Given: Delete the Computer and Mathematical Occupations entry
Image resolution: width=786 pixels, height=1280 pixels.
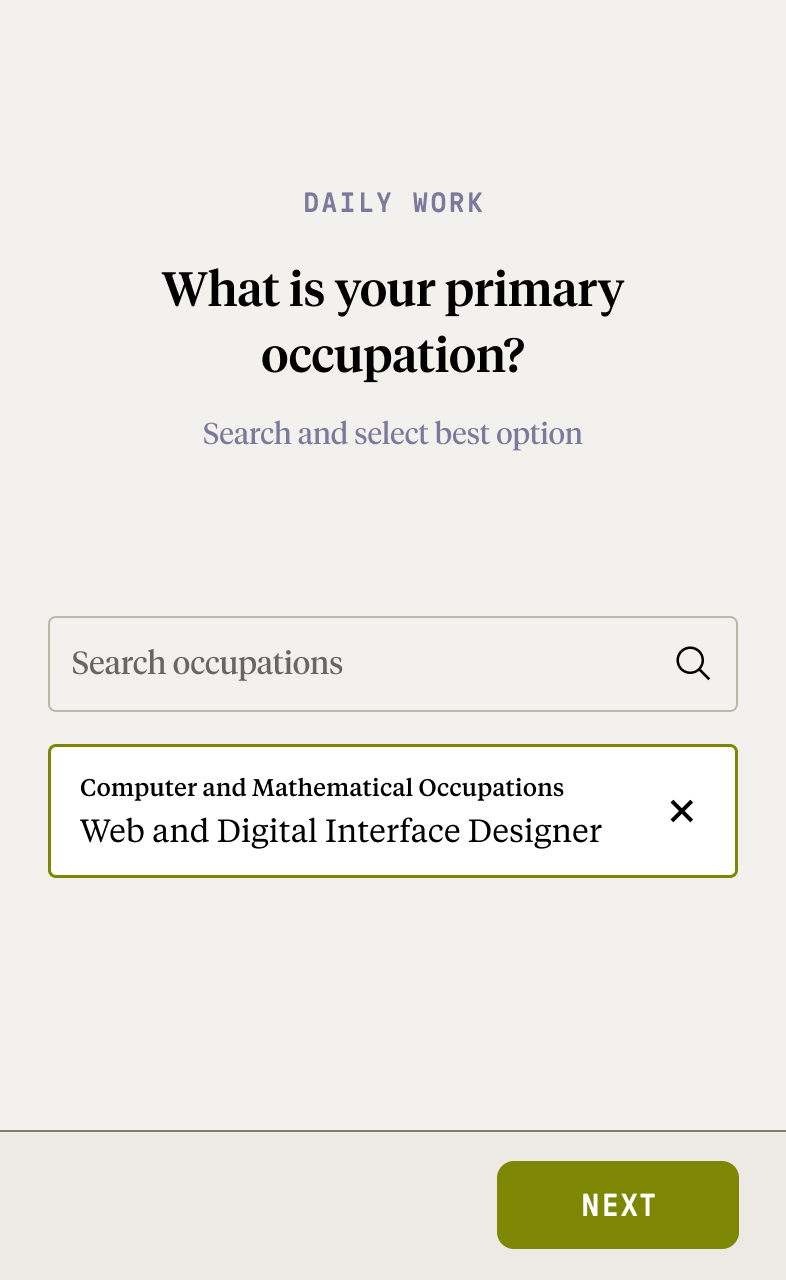Looking at the screenshot, I should point(682,811).
